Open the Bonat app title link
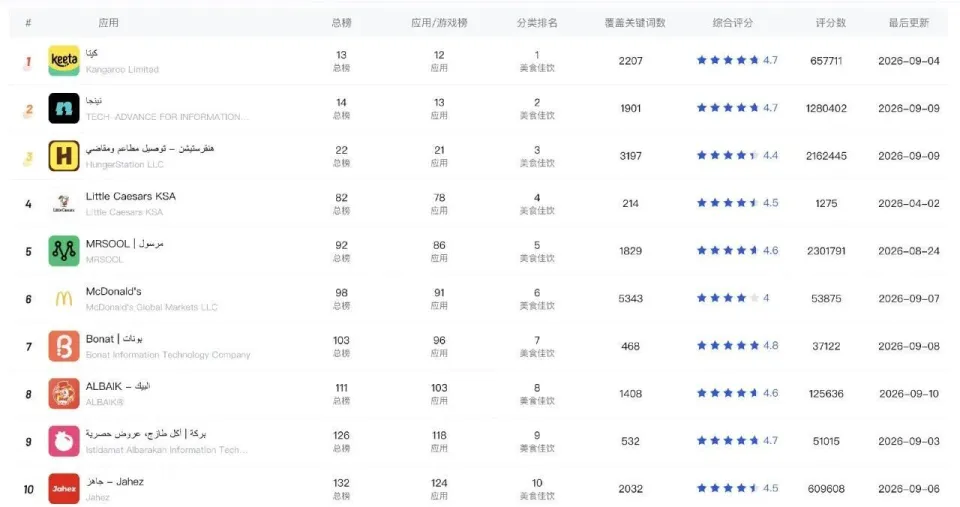 click(114, 339)
